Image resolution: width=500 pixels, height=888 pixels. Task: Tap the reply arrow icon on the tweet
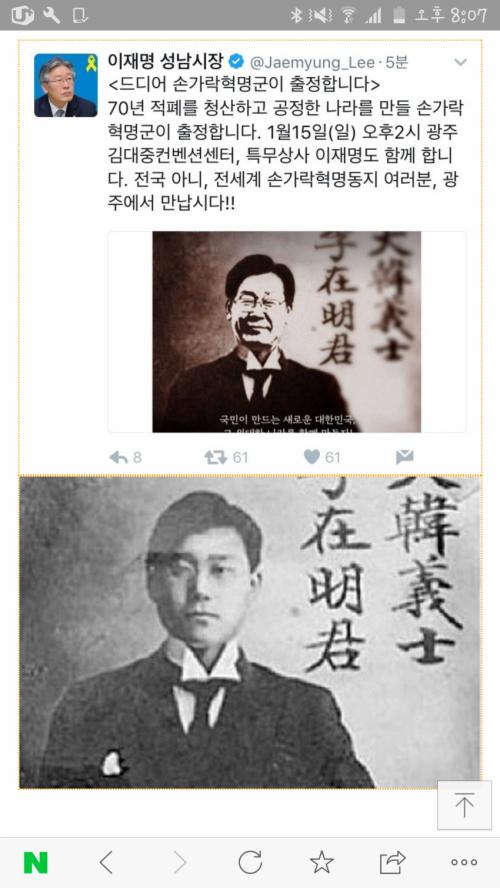coord(118,457)
